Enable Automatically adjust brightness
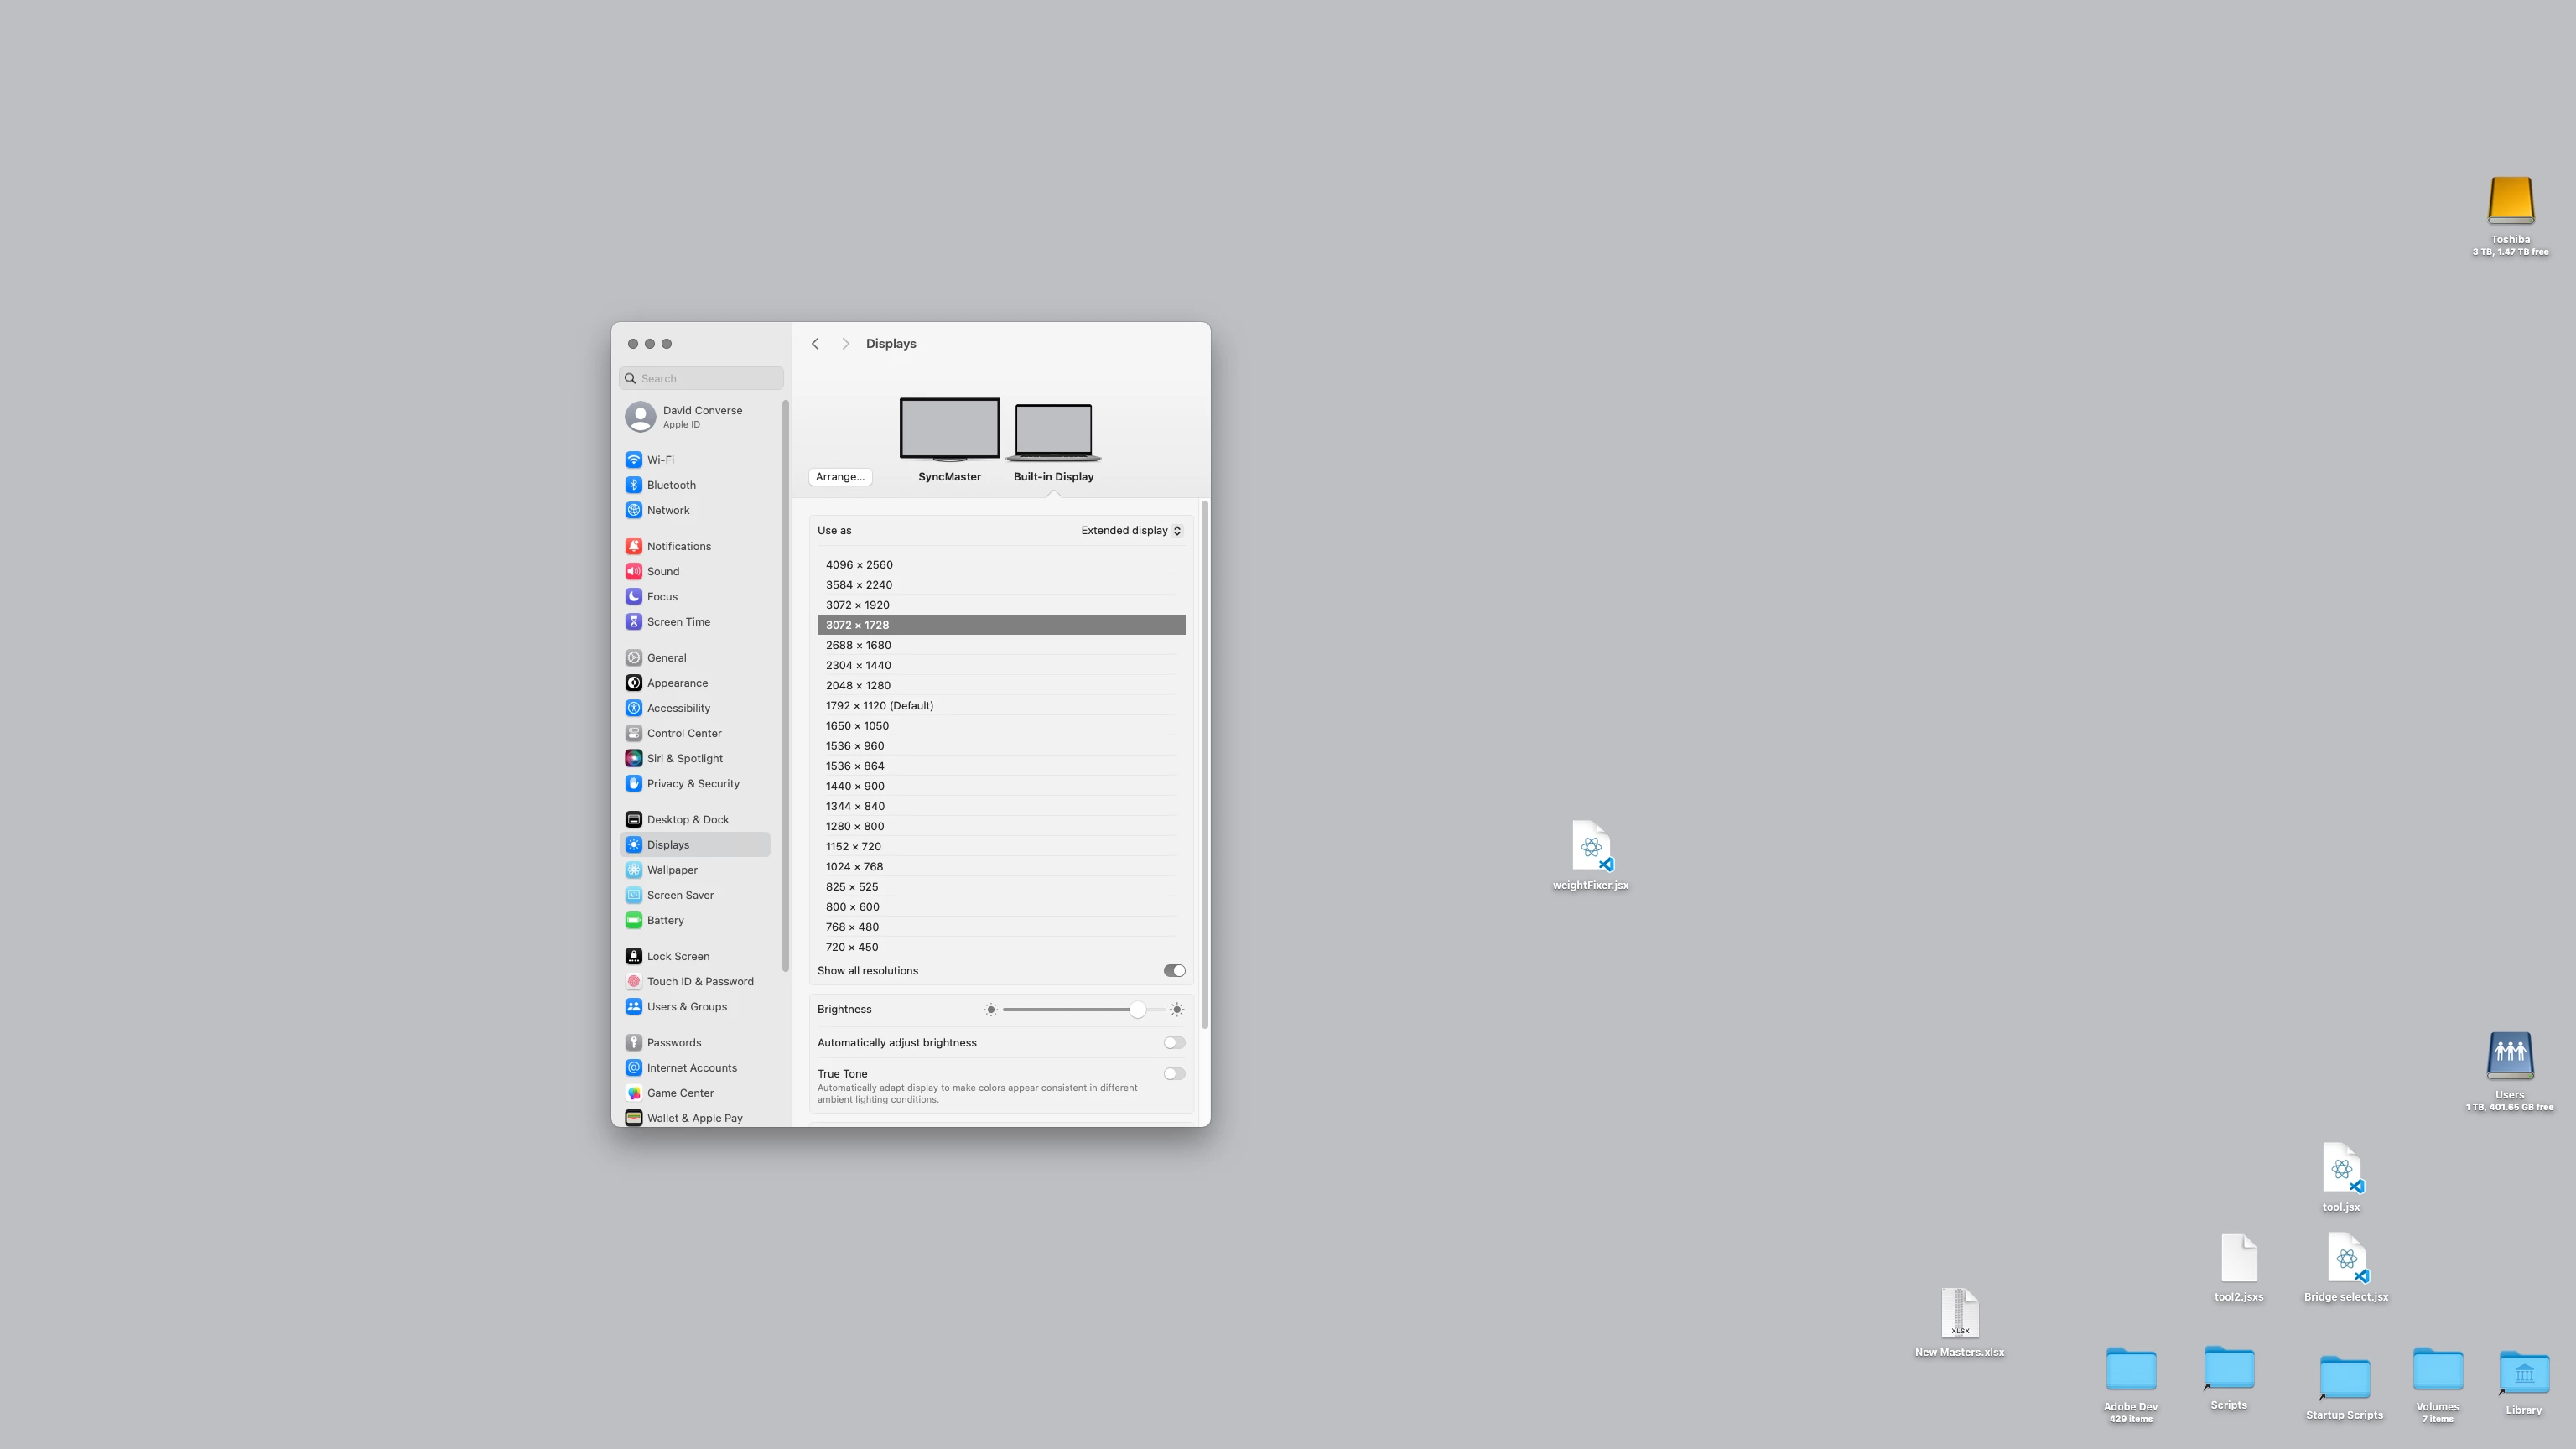Viewport: 2576px width, 1449px height. tap(1174, 1042)
